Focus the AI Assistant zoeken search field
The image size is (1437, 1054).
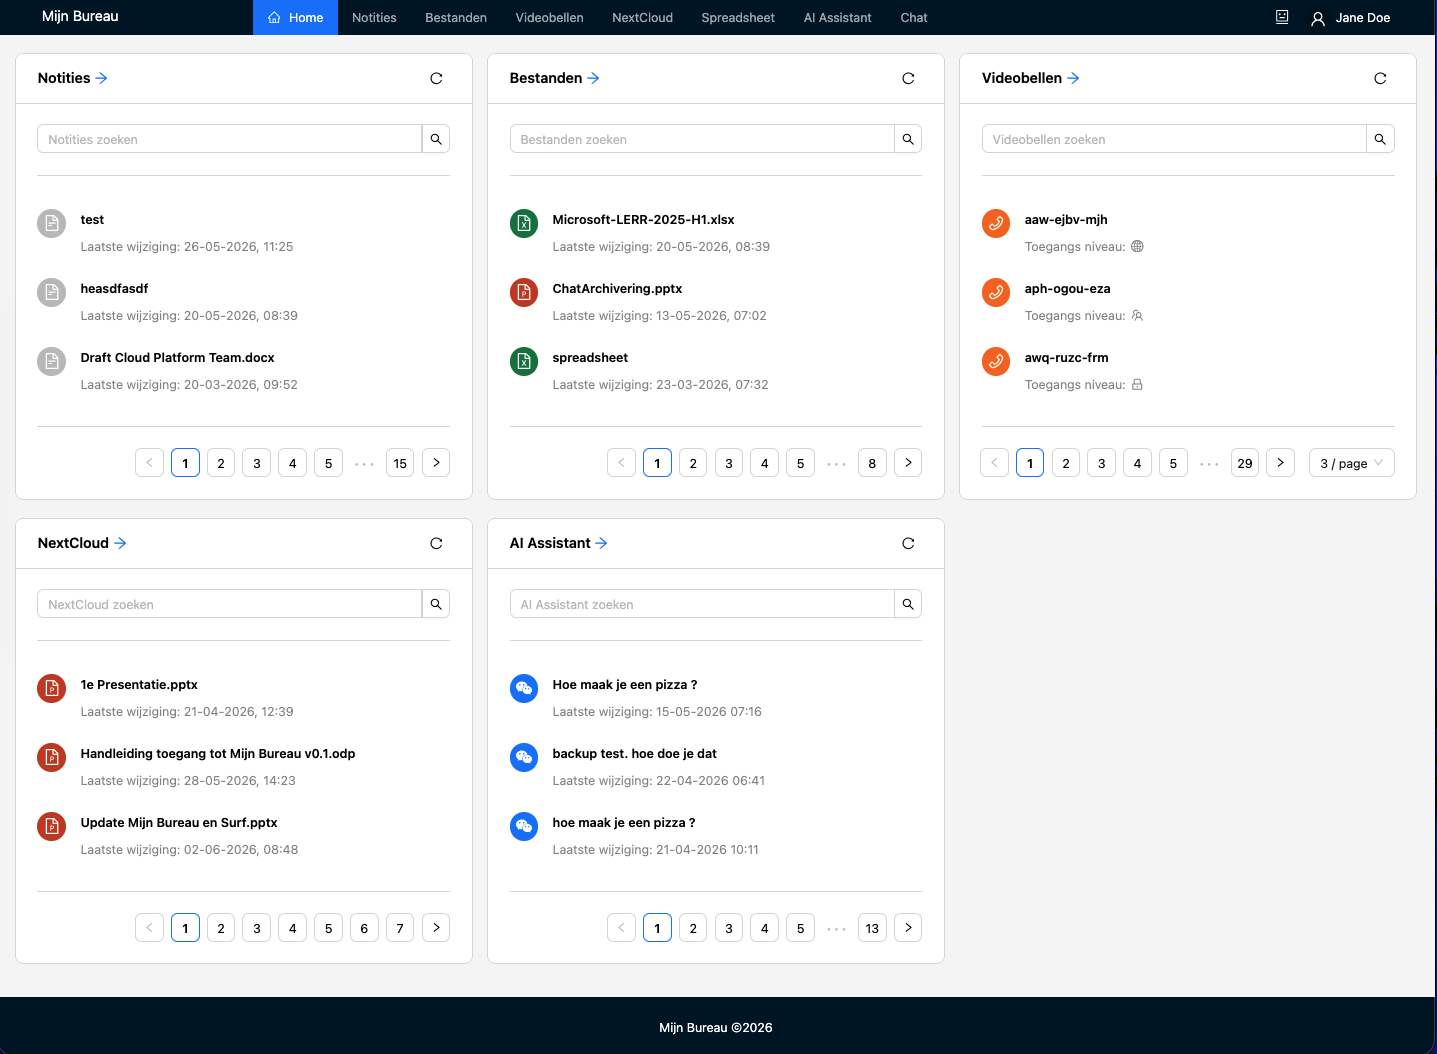tap(702, 604)
